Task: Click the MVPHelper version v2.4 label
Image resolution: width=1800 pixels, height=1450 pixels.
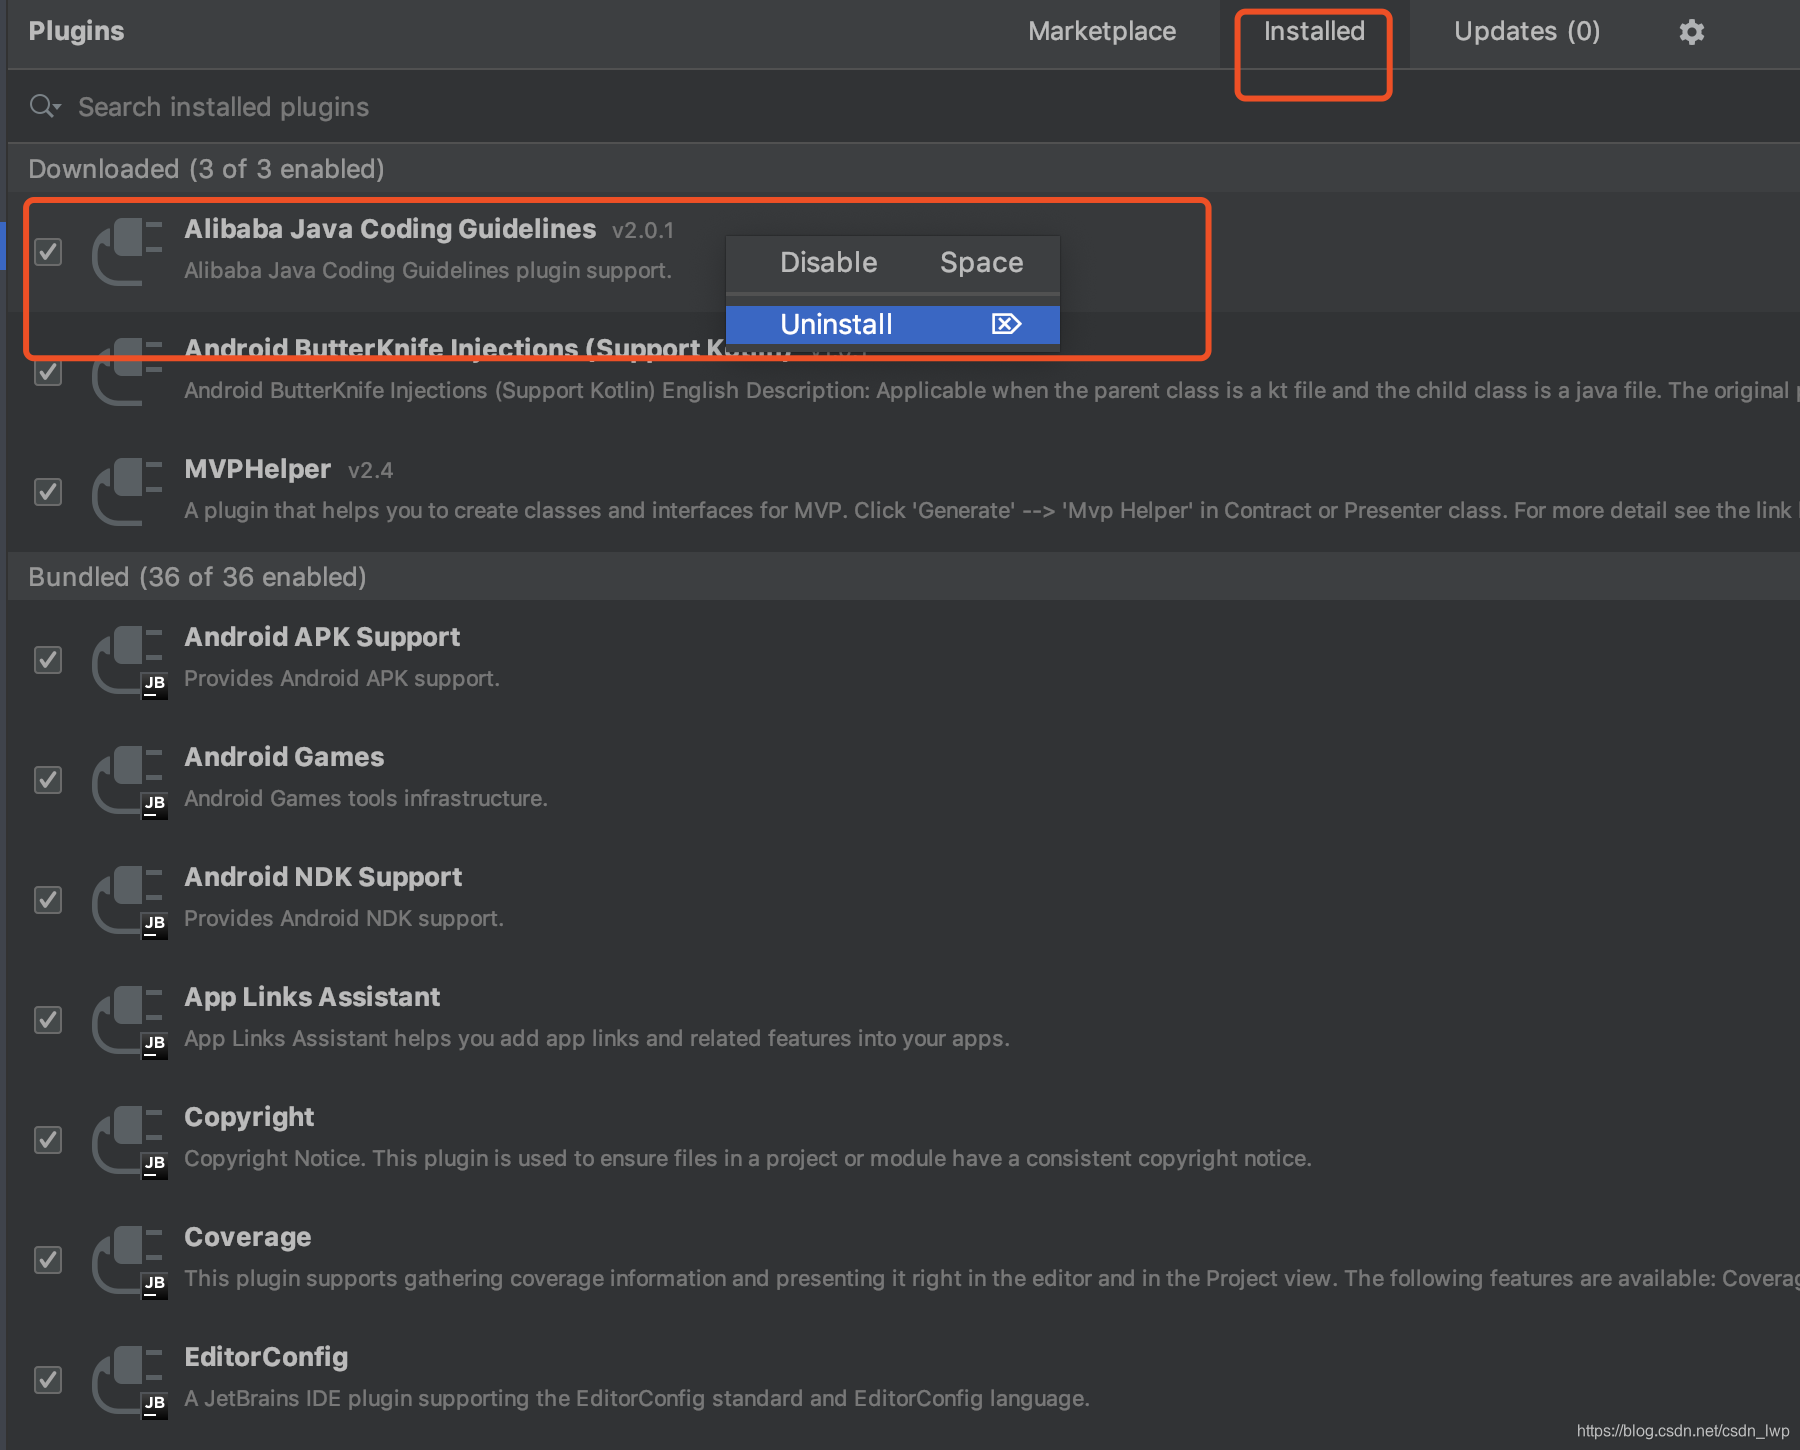Action: pyautogui.click(x=370, y=470)
